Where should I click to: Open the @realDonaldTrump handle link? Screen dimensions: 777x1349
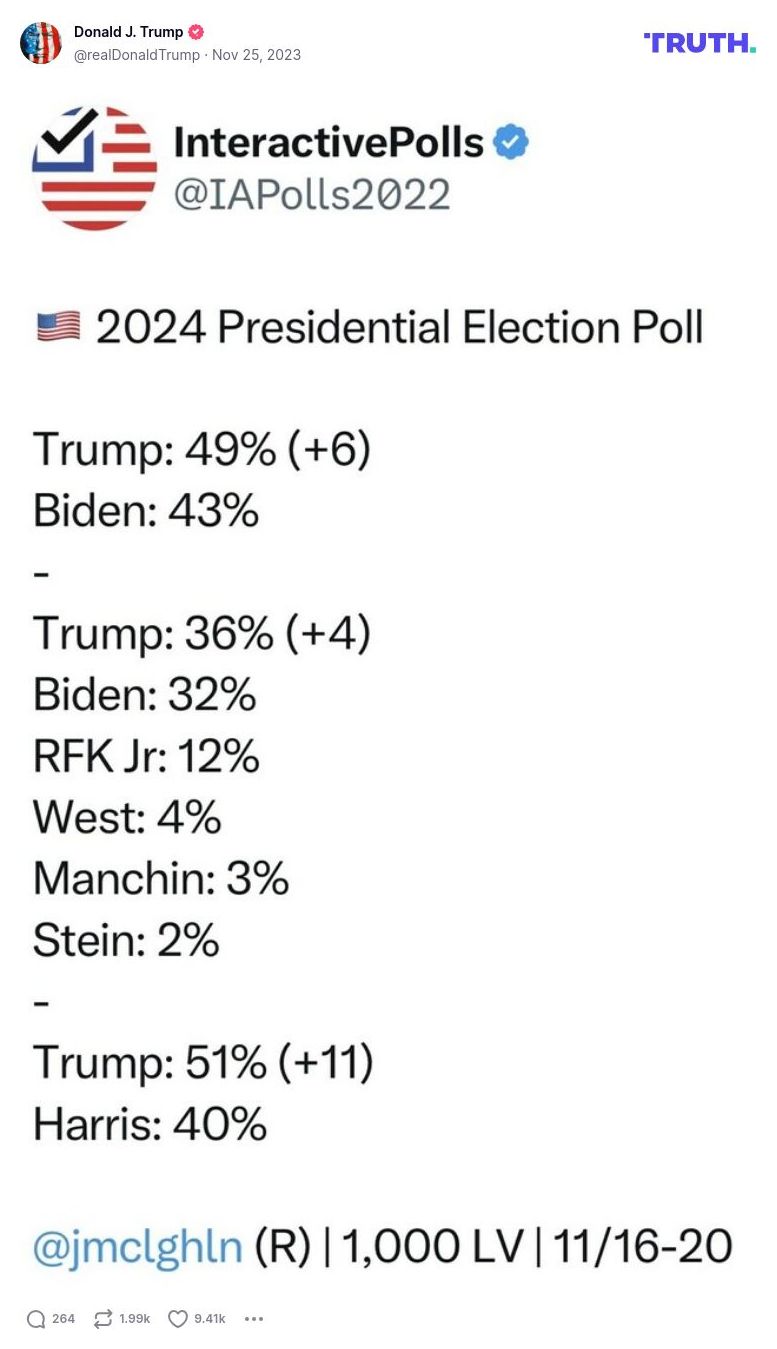(137, 55)
